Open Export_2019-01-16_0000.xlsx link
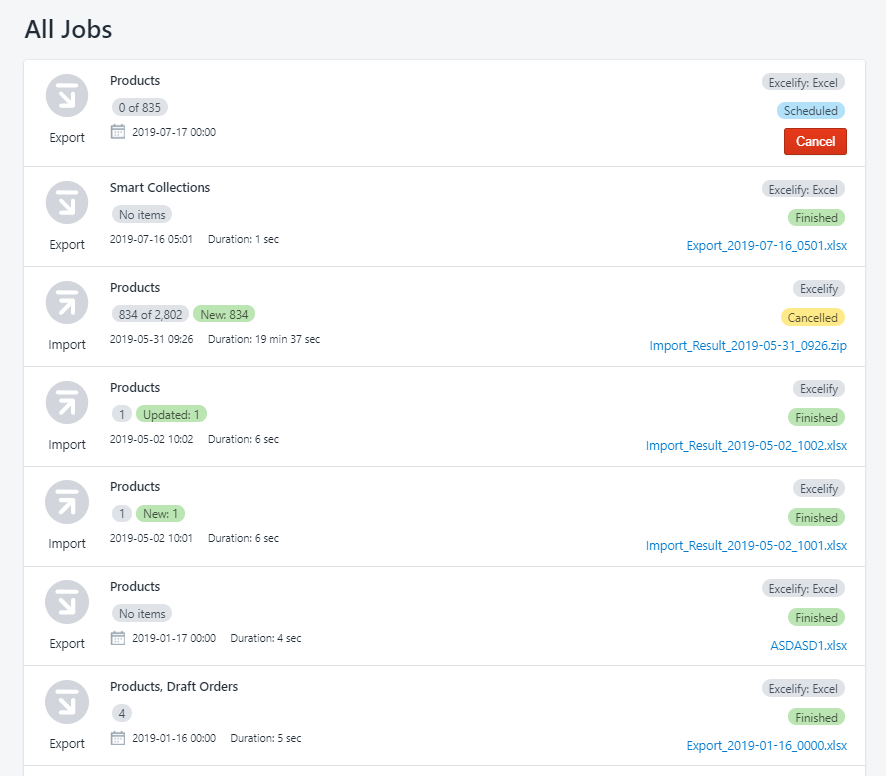The height and width of the screenshot is (776, 886). coord(766,746)
